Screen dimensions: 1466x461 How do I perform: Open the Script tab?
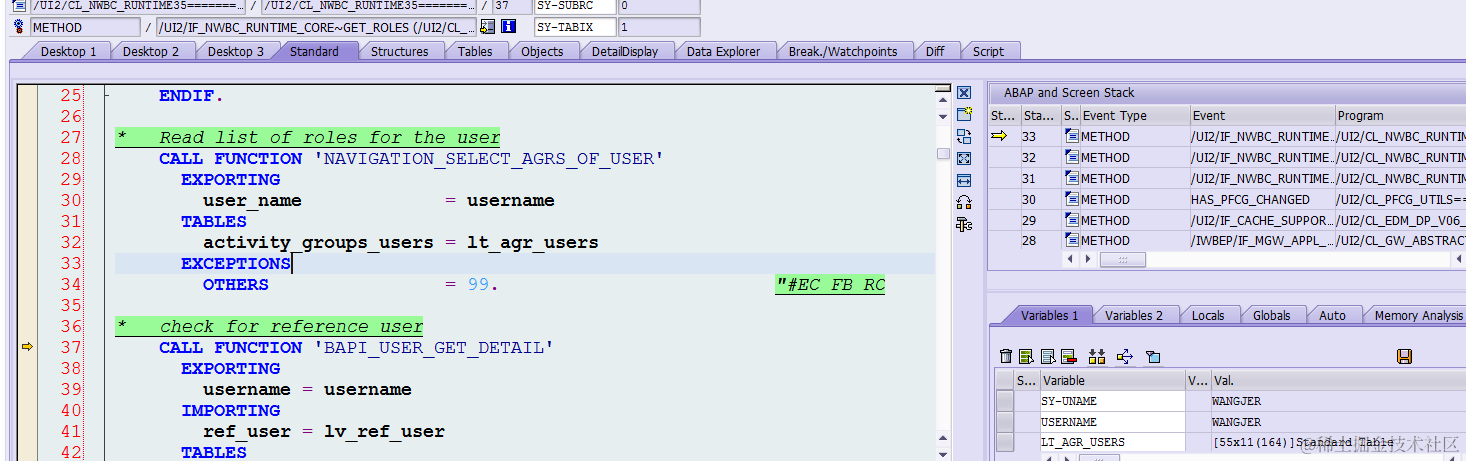click(988, 51)
